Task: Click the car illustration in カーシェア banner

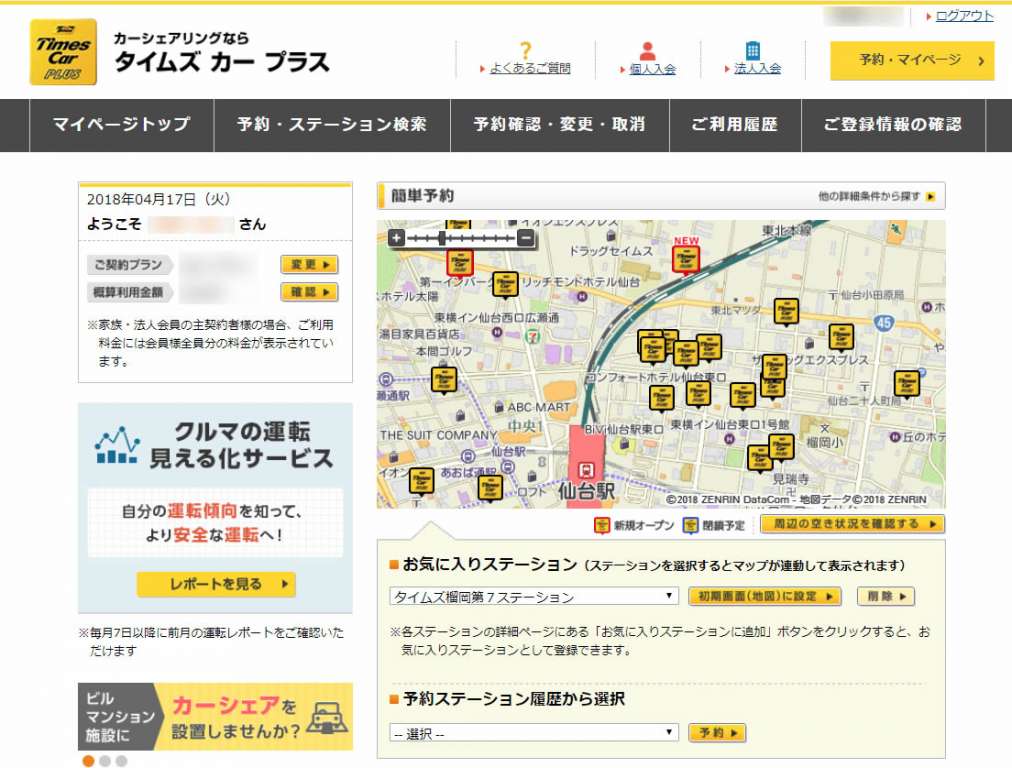Action: click(x=328, y=718)
